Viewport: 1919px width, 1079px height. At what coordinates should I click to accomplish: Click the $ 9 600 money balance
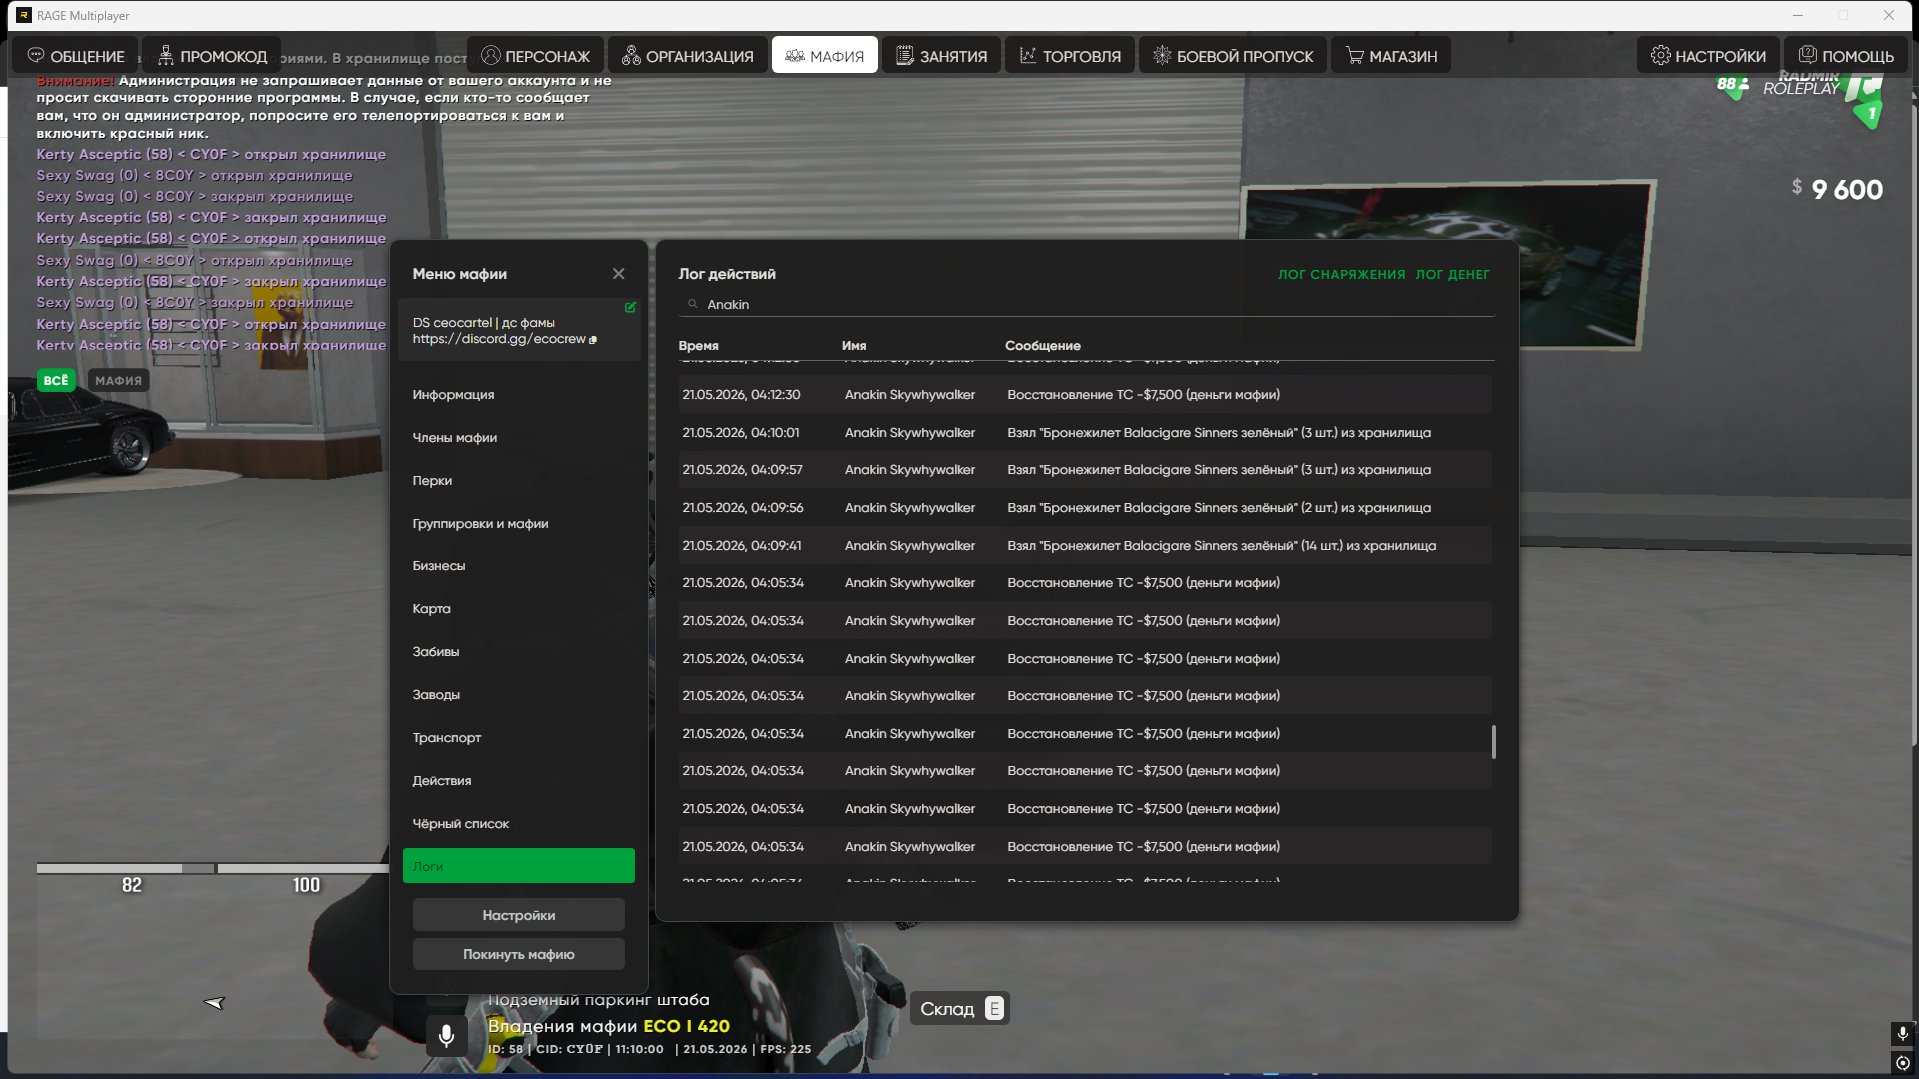[x=1837, y=189]
